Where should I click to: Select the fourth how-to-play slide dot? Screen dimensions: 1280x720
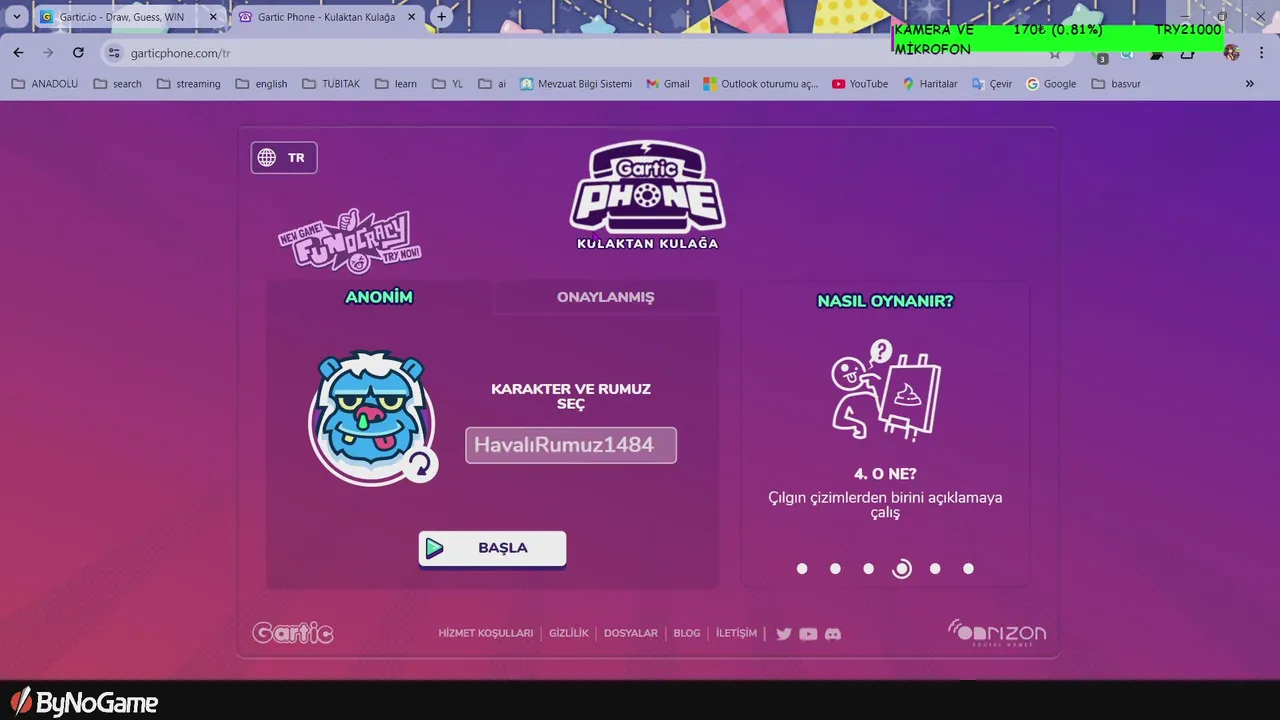pyautogui.click(x=902, y=569)
